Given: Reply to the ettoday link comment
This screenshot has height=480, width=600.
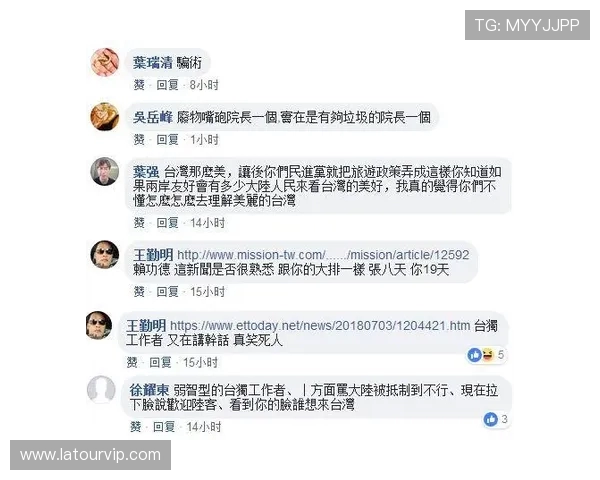Looking at the screenshot, I should (160, 362).
